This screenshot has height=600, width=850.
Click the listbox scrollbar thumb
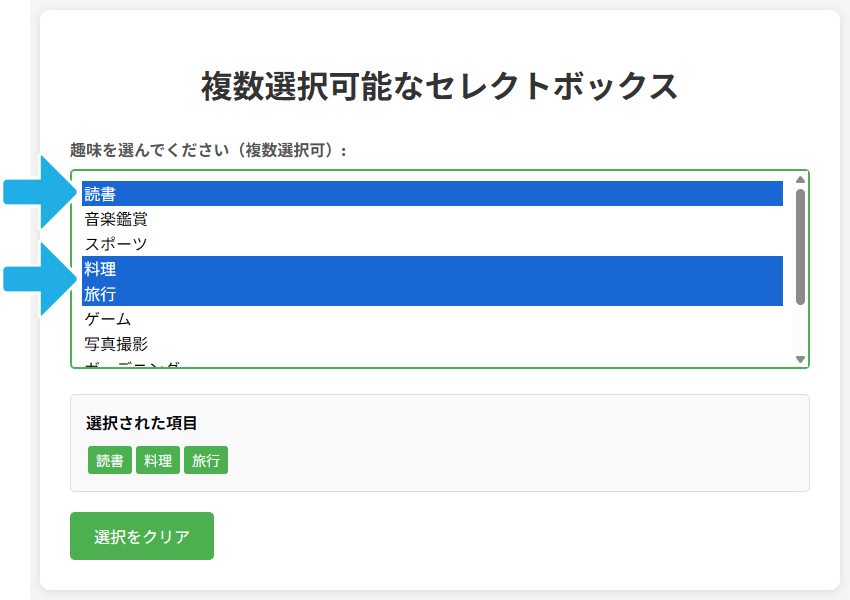800,247
